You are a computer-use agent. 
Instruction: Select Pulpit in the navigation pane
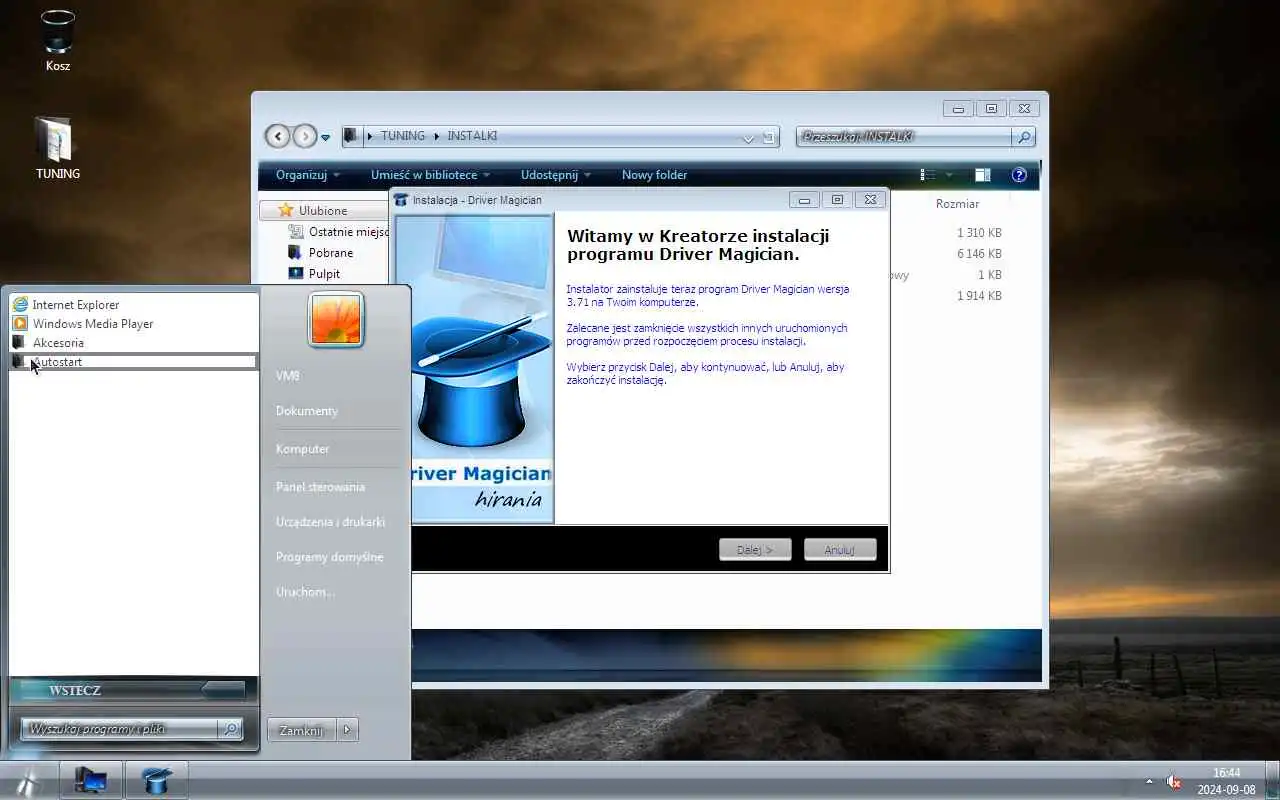[x=314, y=273]
